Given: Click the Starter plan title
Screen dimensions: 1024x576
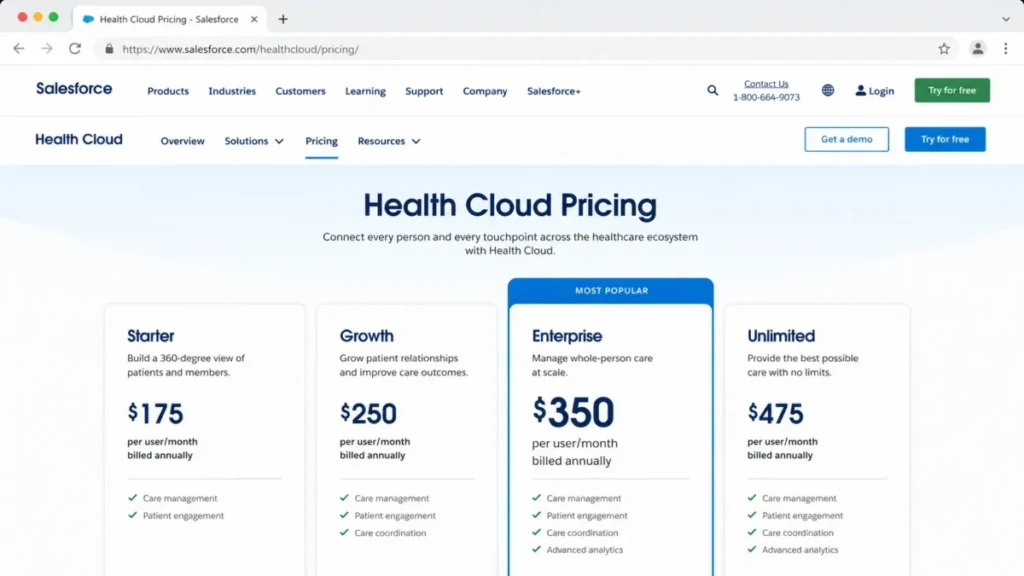Looking at the screenshot, I should coord(150,336).
